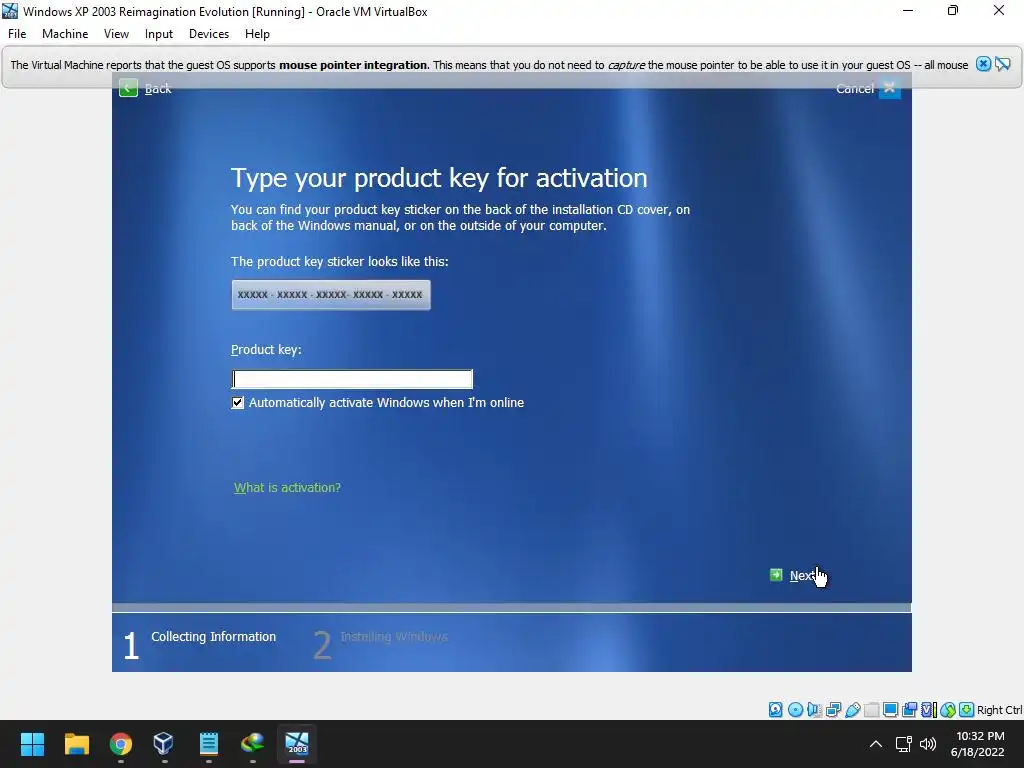
Task: Go Back in the setup wizard
Action: pos(158,88)
